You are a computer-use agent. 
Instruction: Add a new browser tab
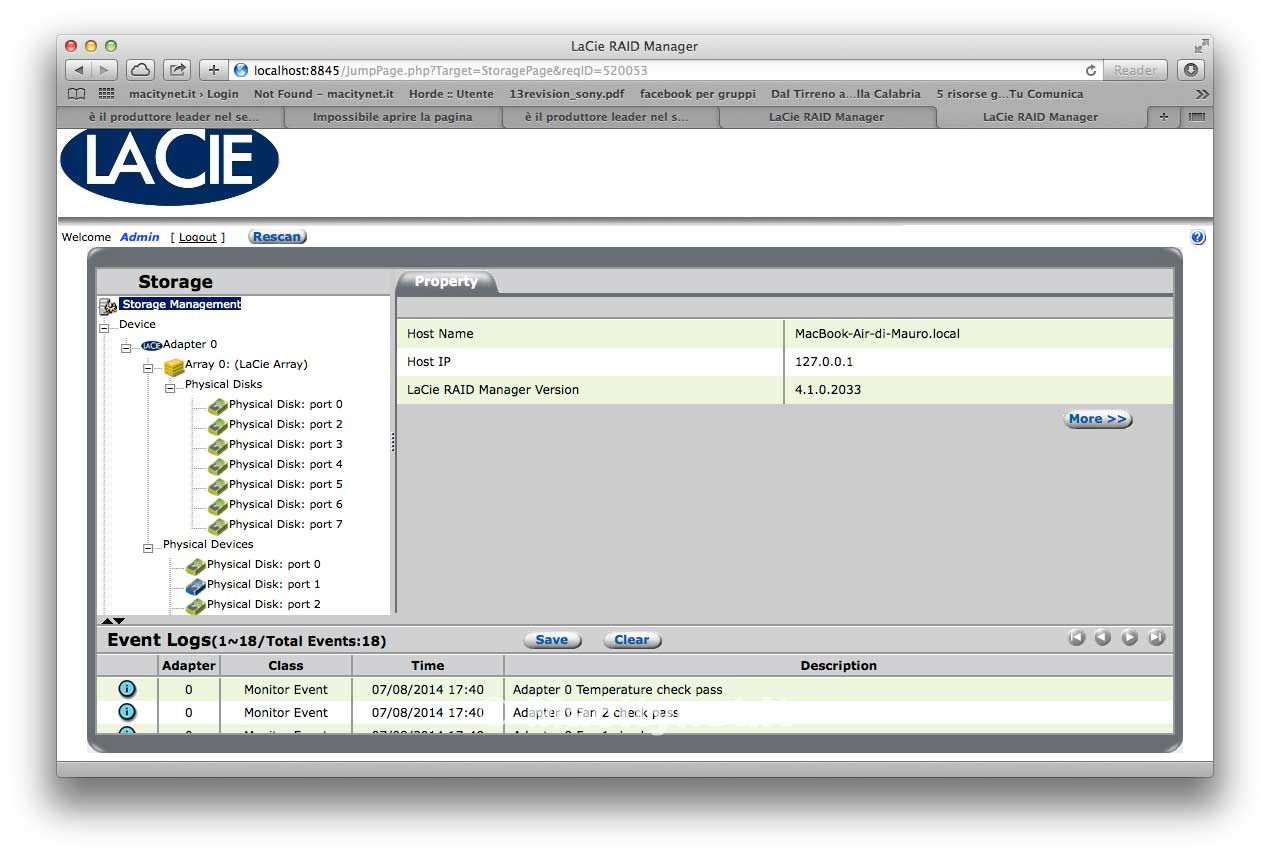click(x=1163, y=117)
